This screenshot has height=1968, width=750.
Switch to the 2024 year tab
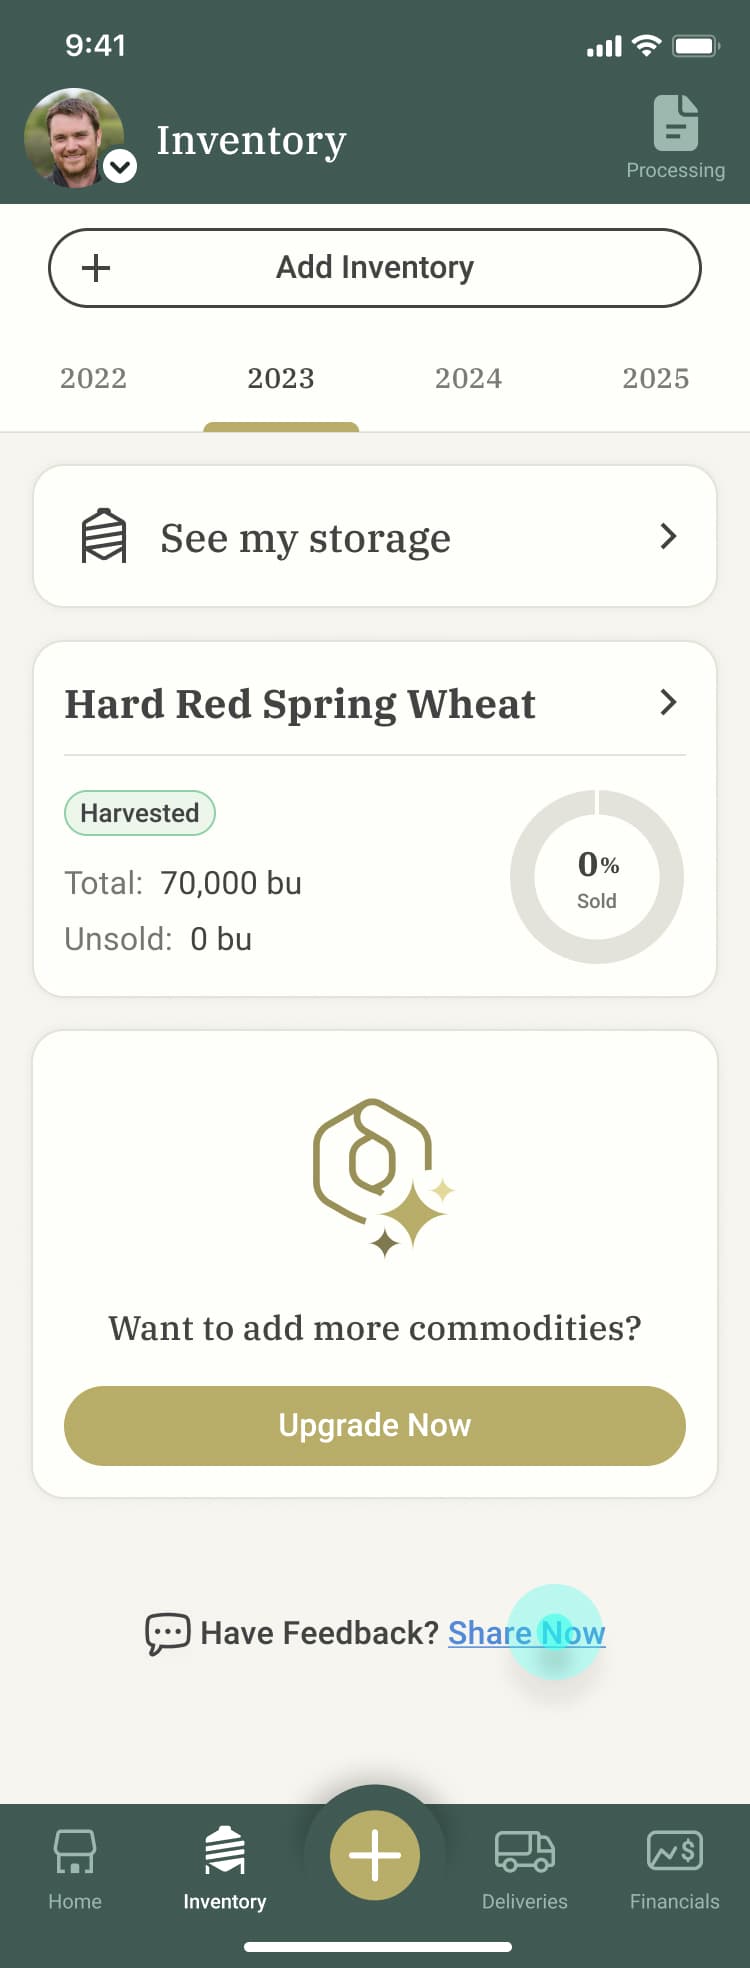pyautogui.click(x=468, y=379)
